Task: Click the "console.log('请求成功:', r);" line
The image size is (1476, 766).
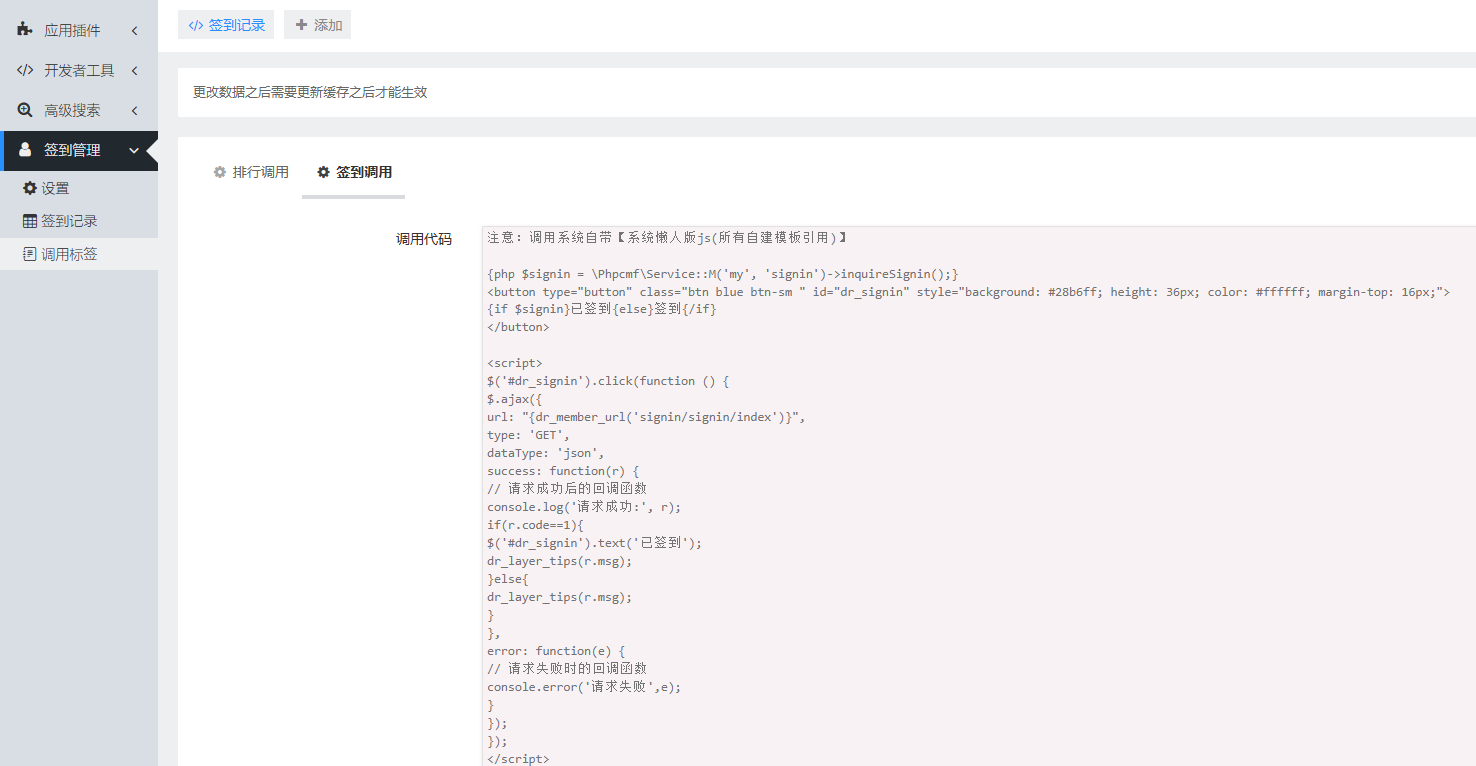Action: [x=584, y=507]
